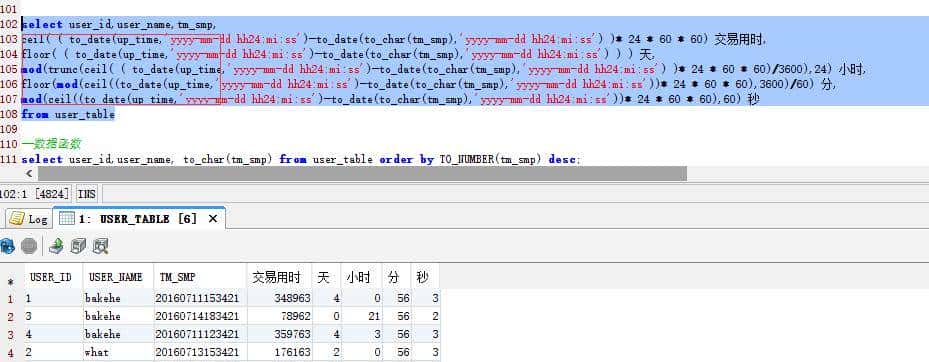This screenshot has width=929, height=362.
Task: Switch to the Log tab
Action: pos(28,219)
